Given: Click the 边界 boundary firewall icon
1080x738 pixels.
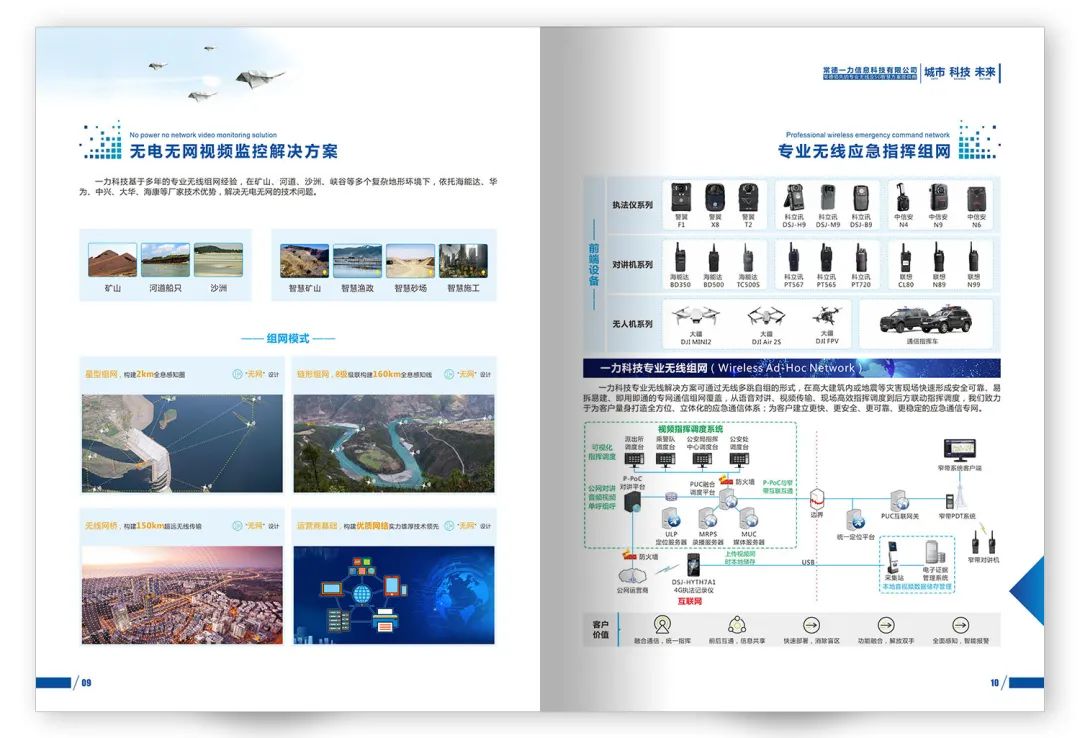Looking at the screenshot, I should pyautogui.click(x=817, y=497).
